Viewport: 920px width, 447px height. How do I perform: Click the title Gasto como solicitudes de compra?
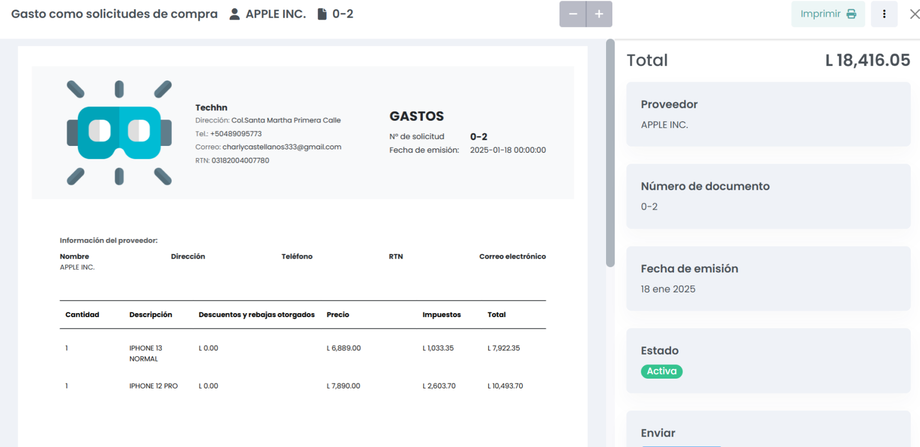114,14
